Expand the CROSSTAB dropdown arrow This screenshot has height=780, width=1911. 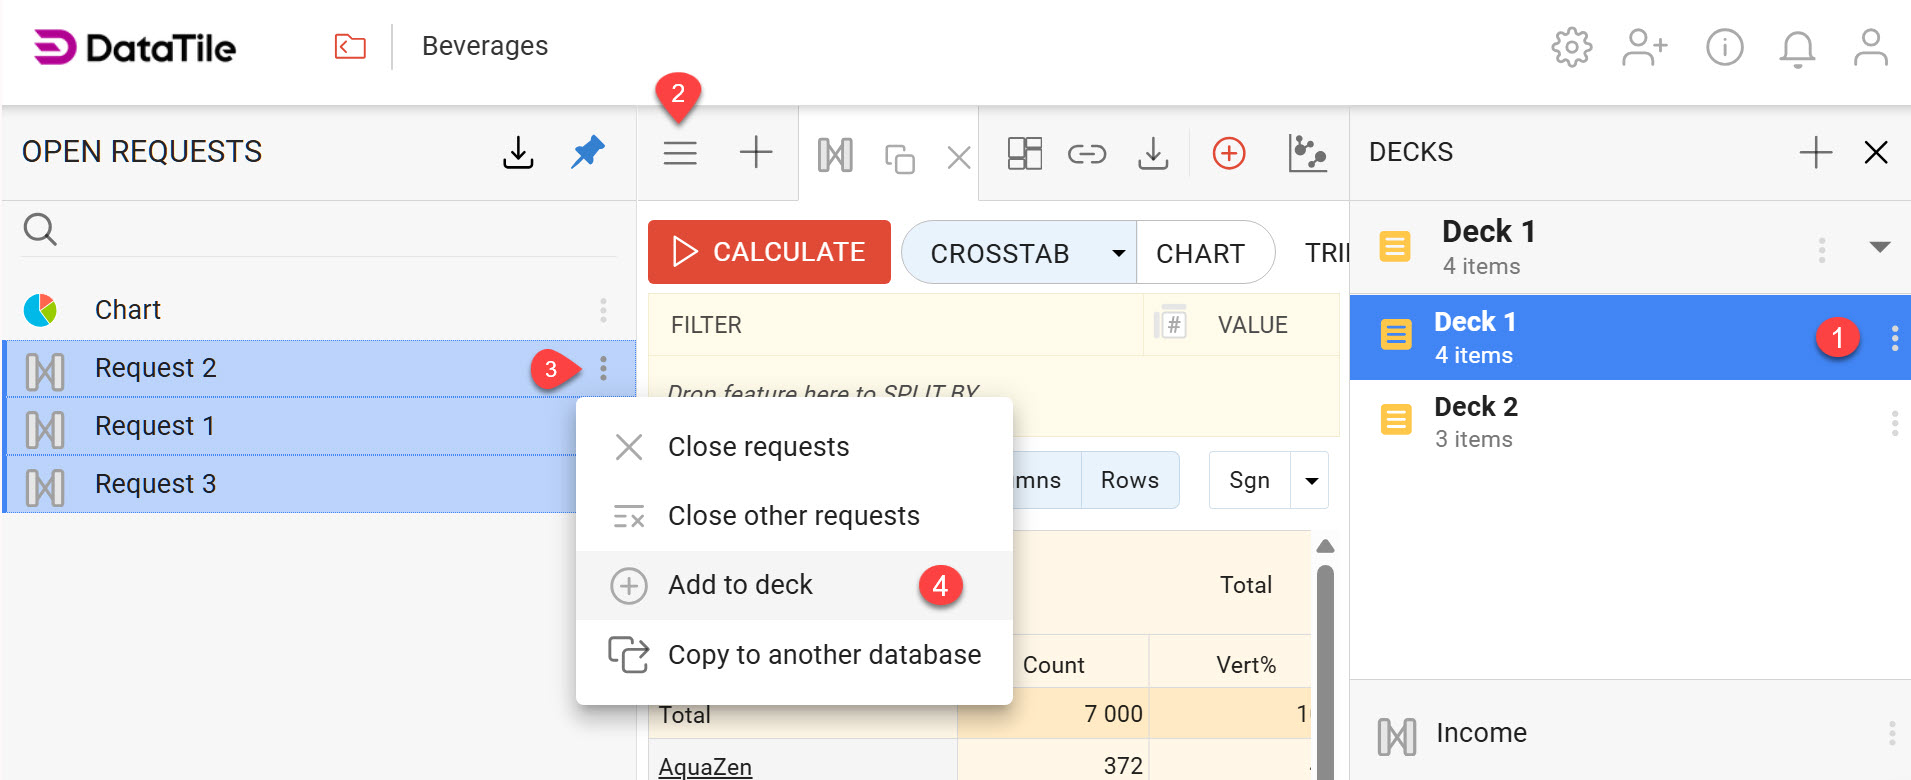pyautogui.click(x=1118, y=253)
